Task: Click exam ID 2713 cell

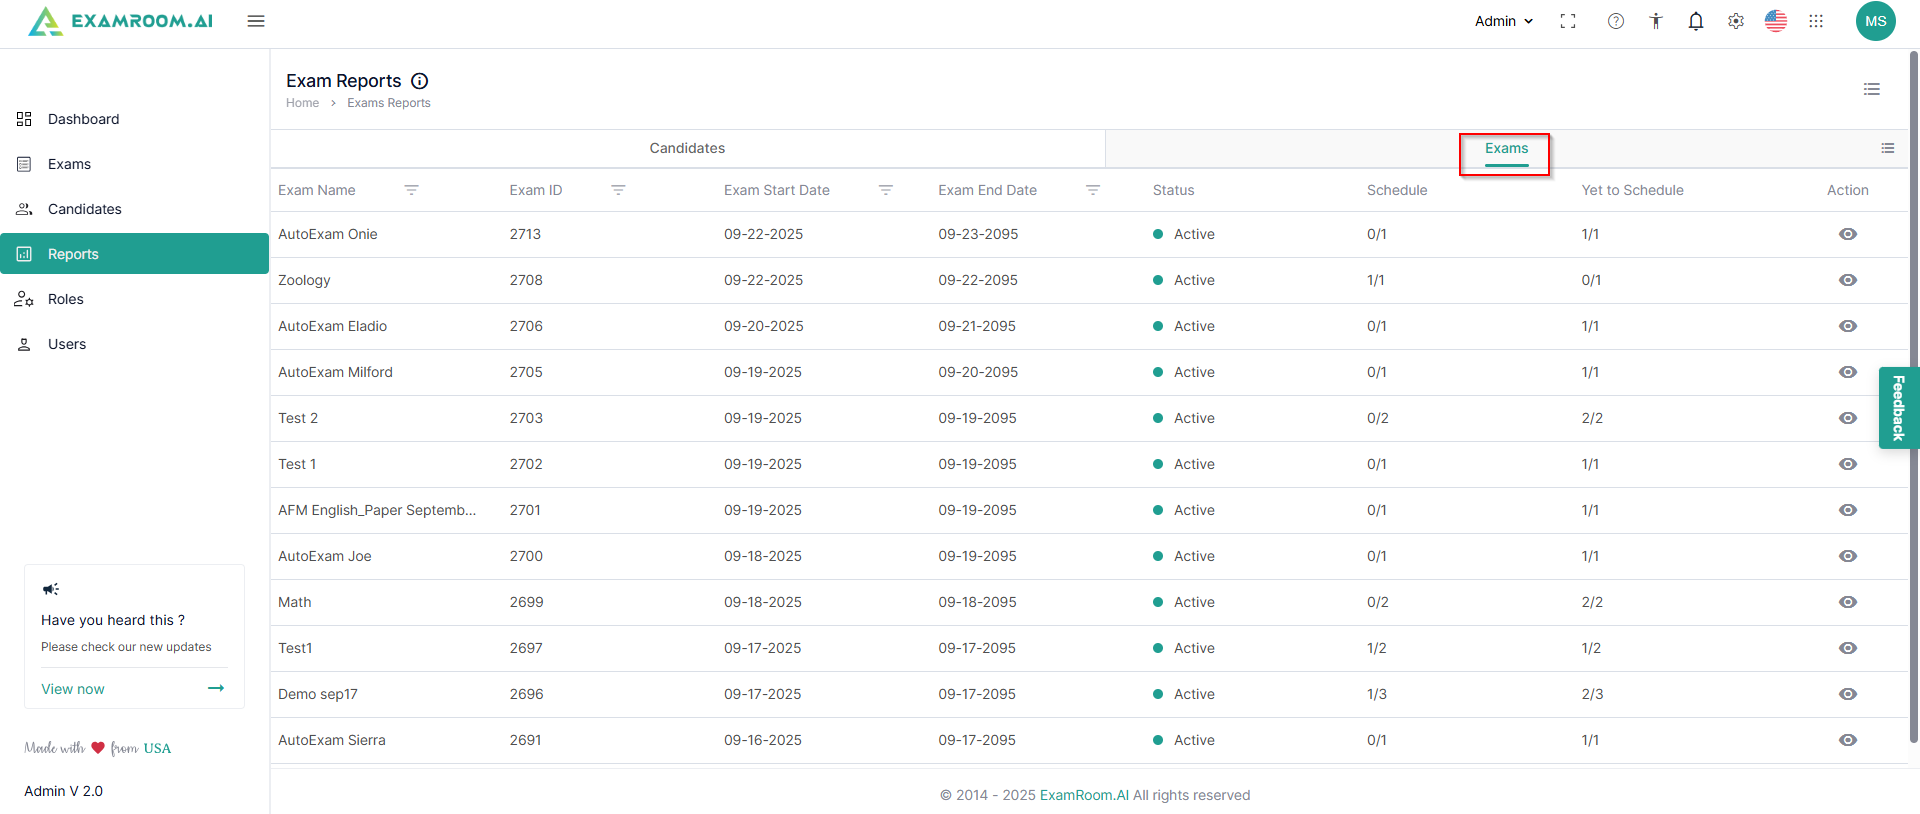Action: pyautogui.click(x=525, y=234)
